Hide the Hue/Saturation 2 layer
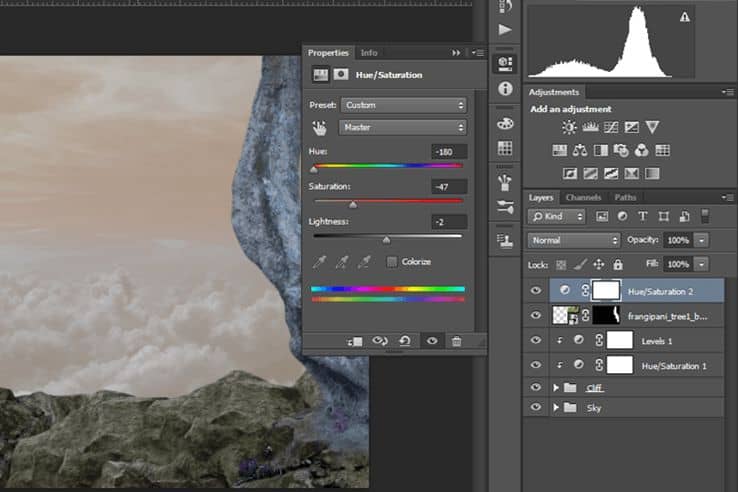This screenshot has width=738, height=492. [x=536, y=290]
